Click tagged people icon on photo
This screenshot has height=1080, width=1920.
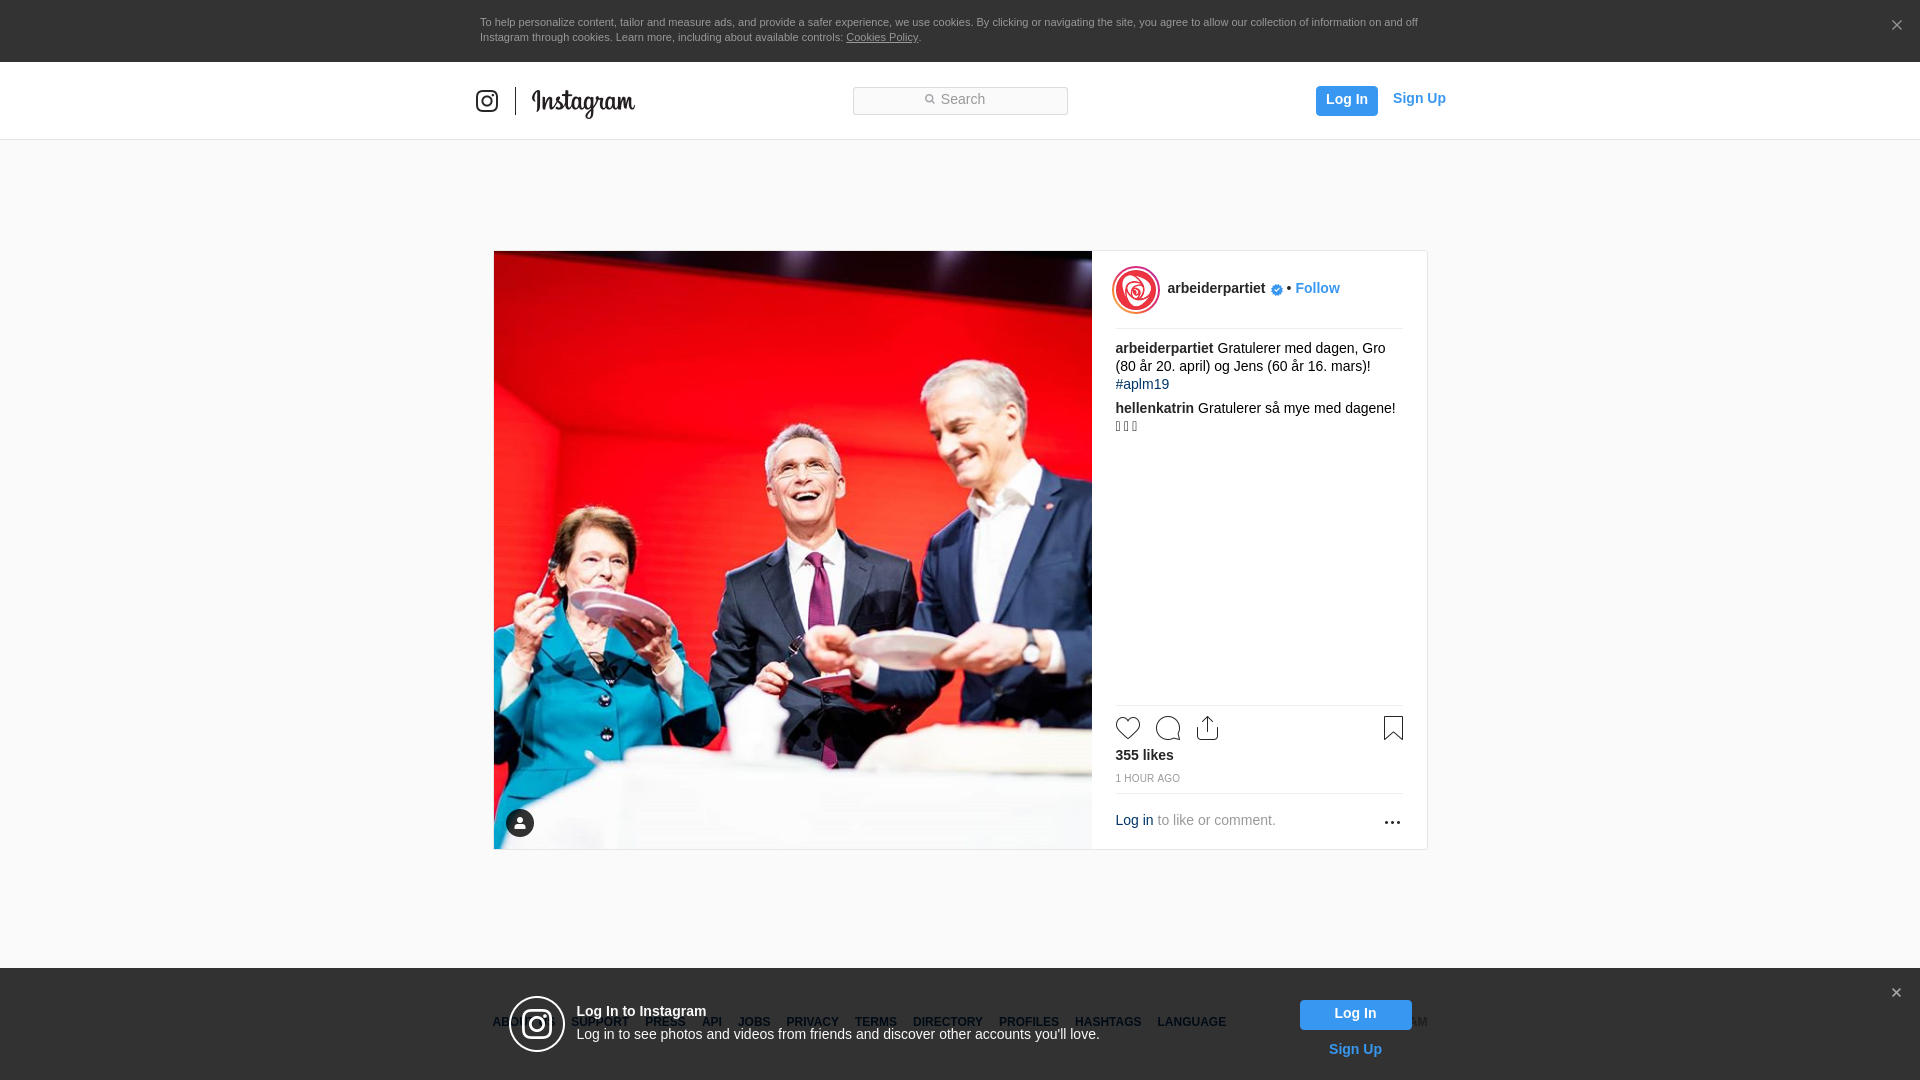(x=520, y=823)
